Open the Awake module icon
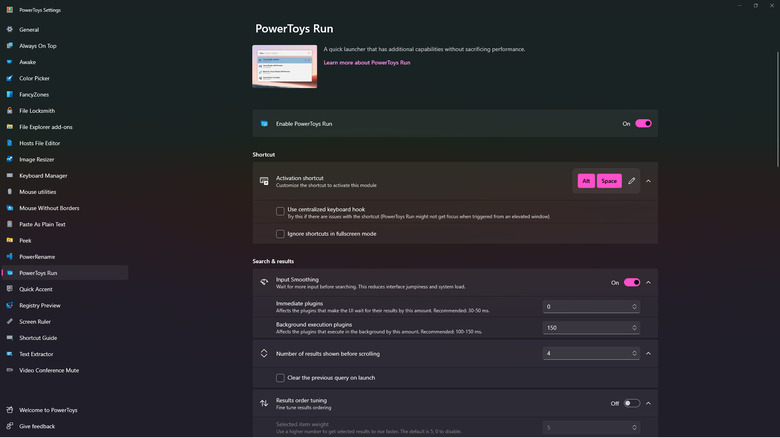This screenshot has height=438, width=780. (10, 62)
